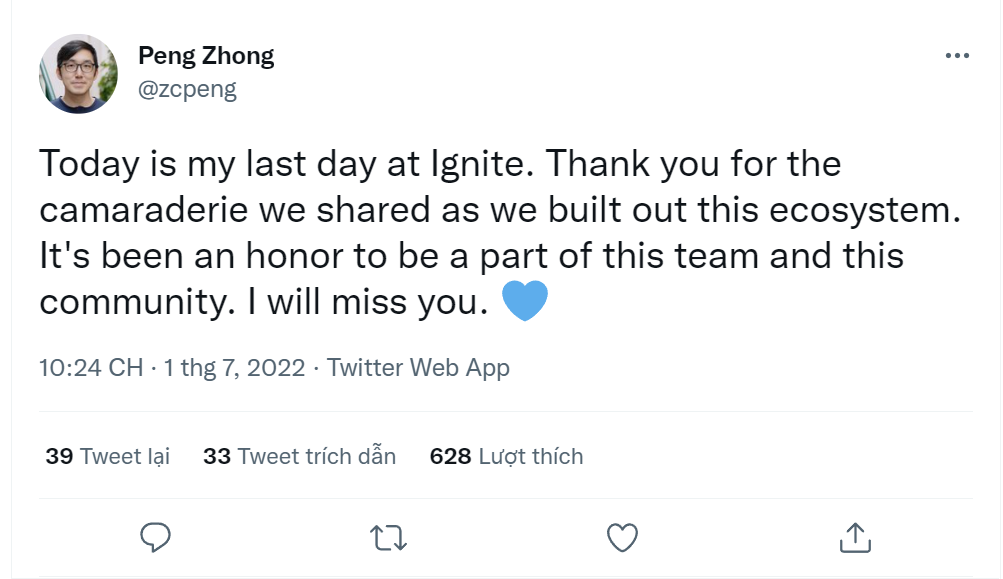This screenshot has width=1003, height=579.
Task: Open the Twitter Web App source link
Action: coord(418,367)
